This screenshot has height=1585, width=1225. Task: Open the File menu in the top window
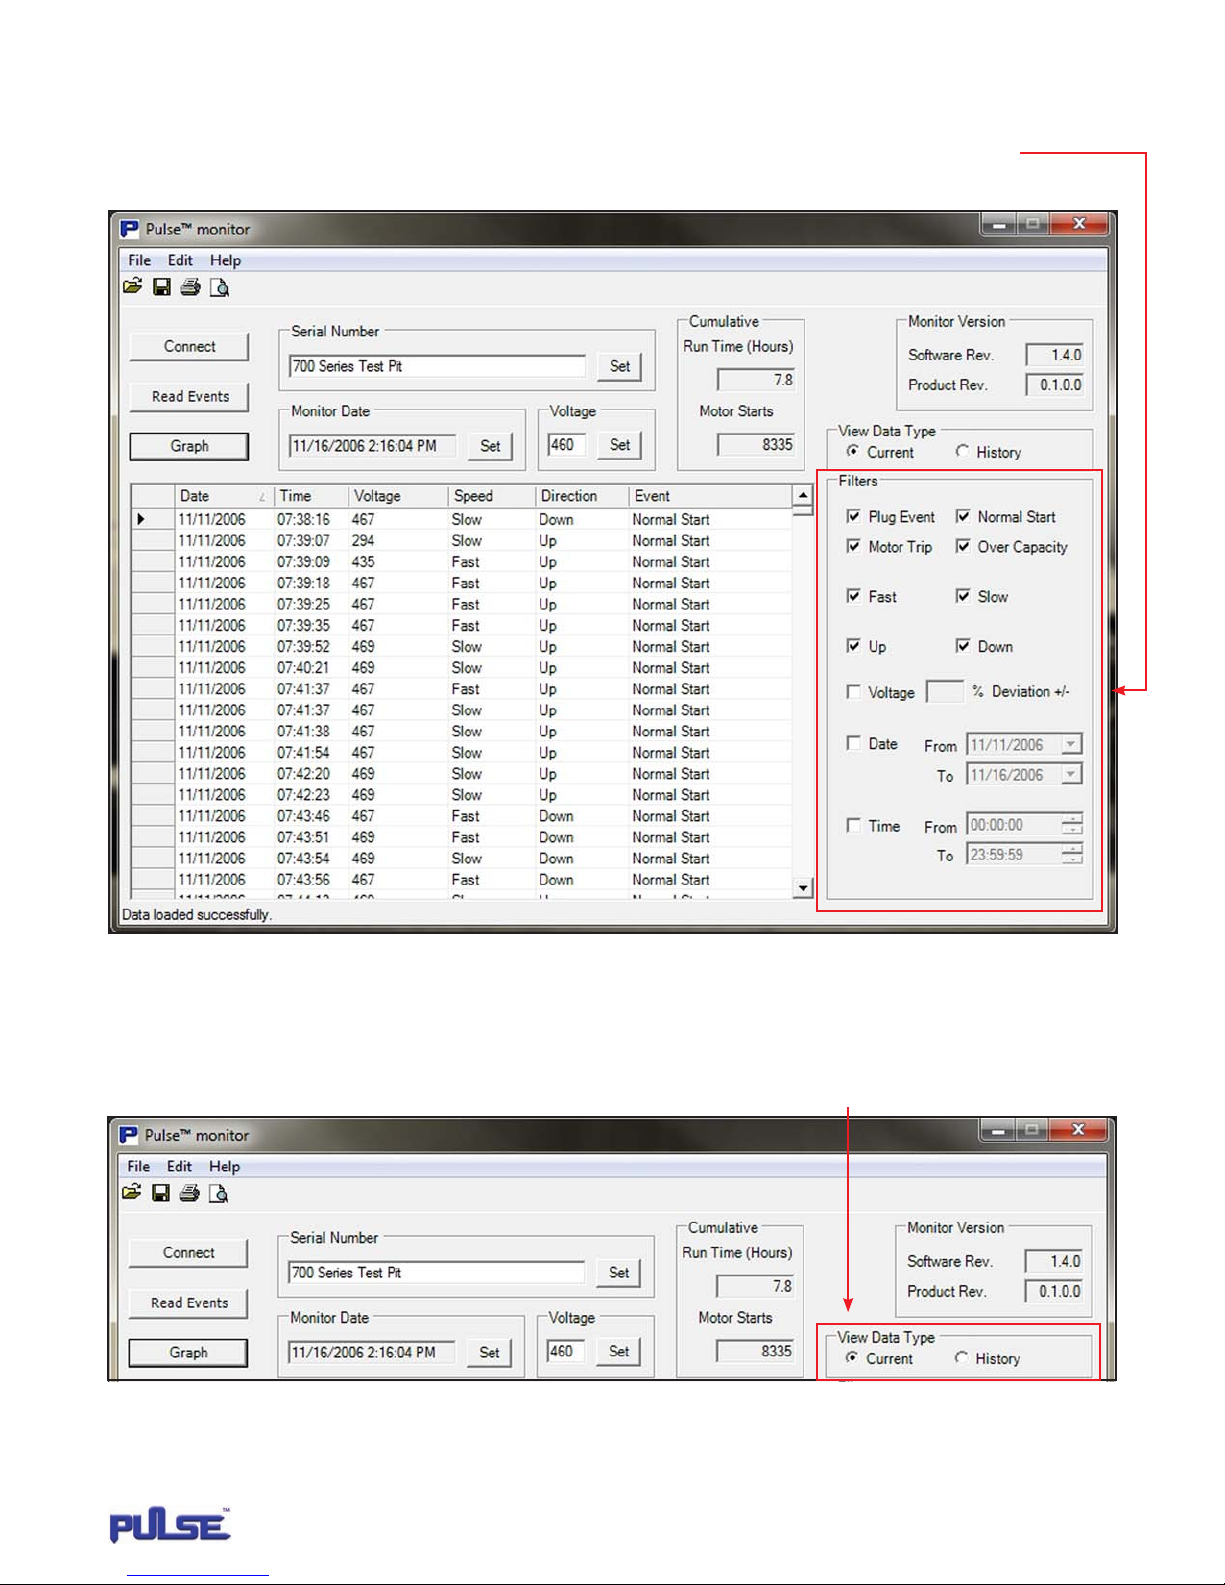(x=139, y=260)
